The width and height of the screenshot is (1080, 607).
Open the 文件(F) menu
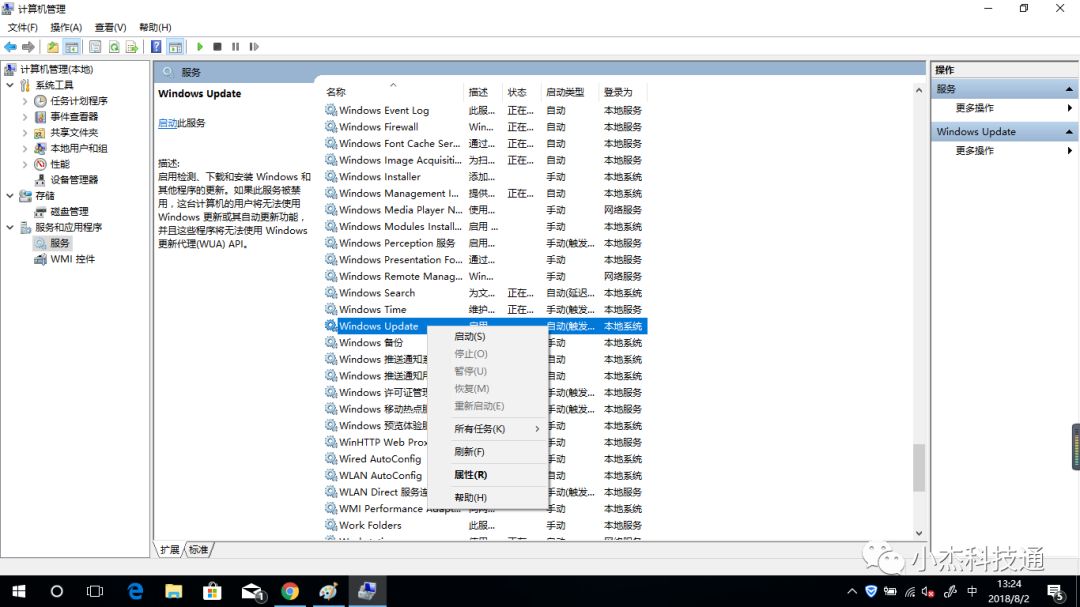(x=23, y=28)
